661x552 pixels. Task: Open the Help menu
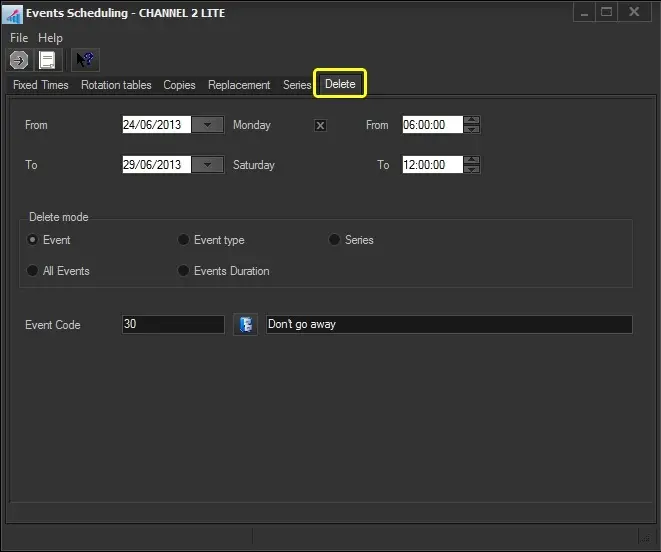click(x=50, y=38)
